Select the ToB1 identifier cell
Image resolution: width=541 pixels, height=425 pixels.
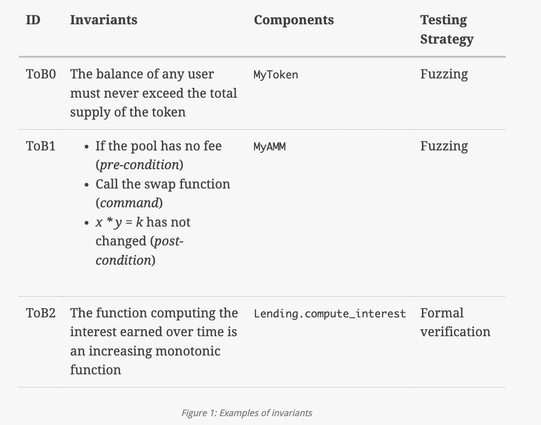[41, 146]
